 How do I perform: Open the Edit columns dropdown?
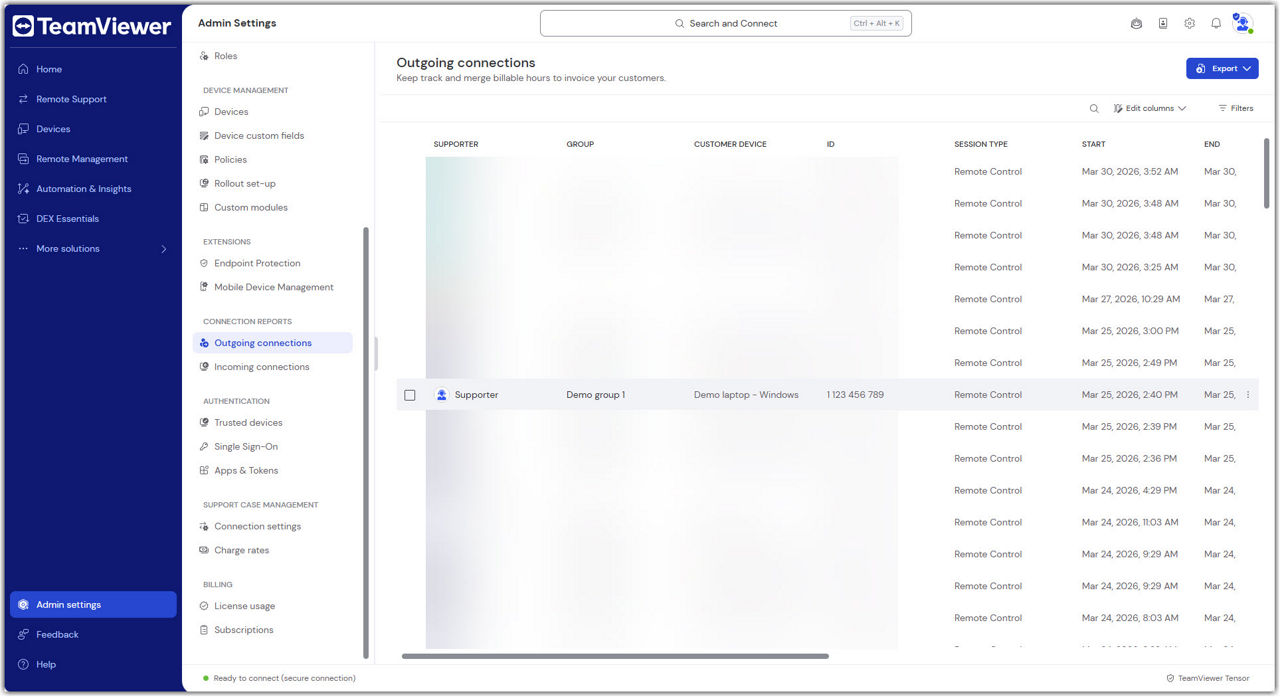click(1150, 108)
